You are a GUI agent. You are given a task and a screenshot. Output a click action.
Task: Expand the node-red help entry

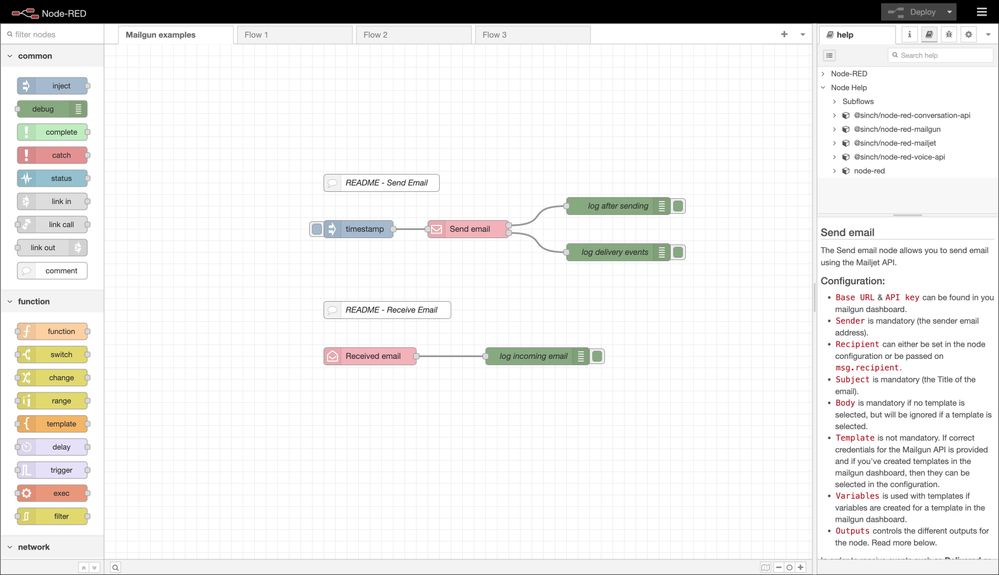[835, 171]
